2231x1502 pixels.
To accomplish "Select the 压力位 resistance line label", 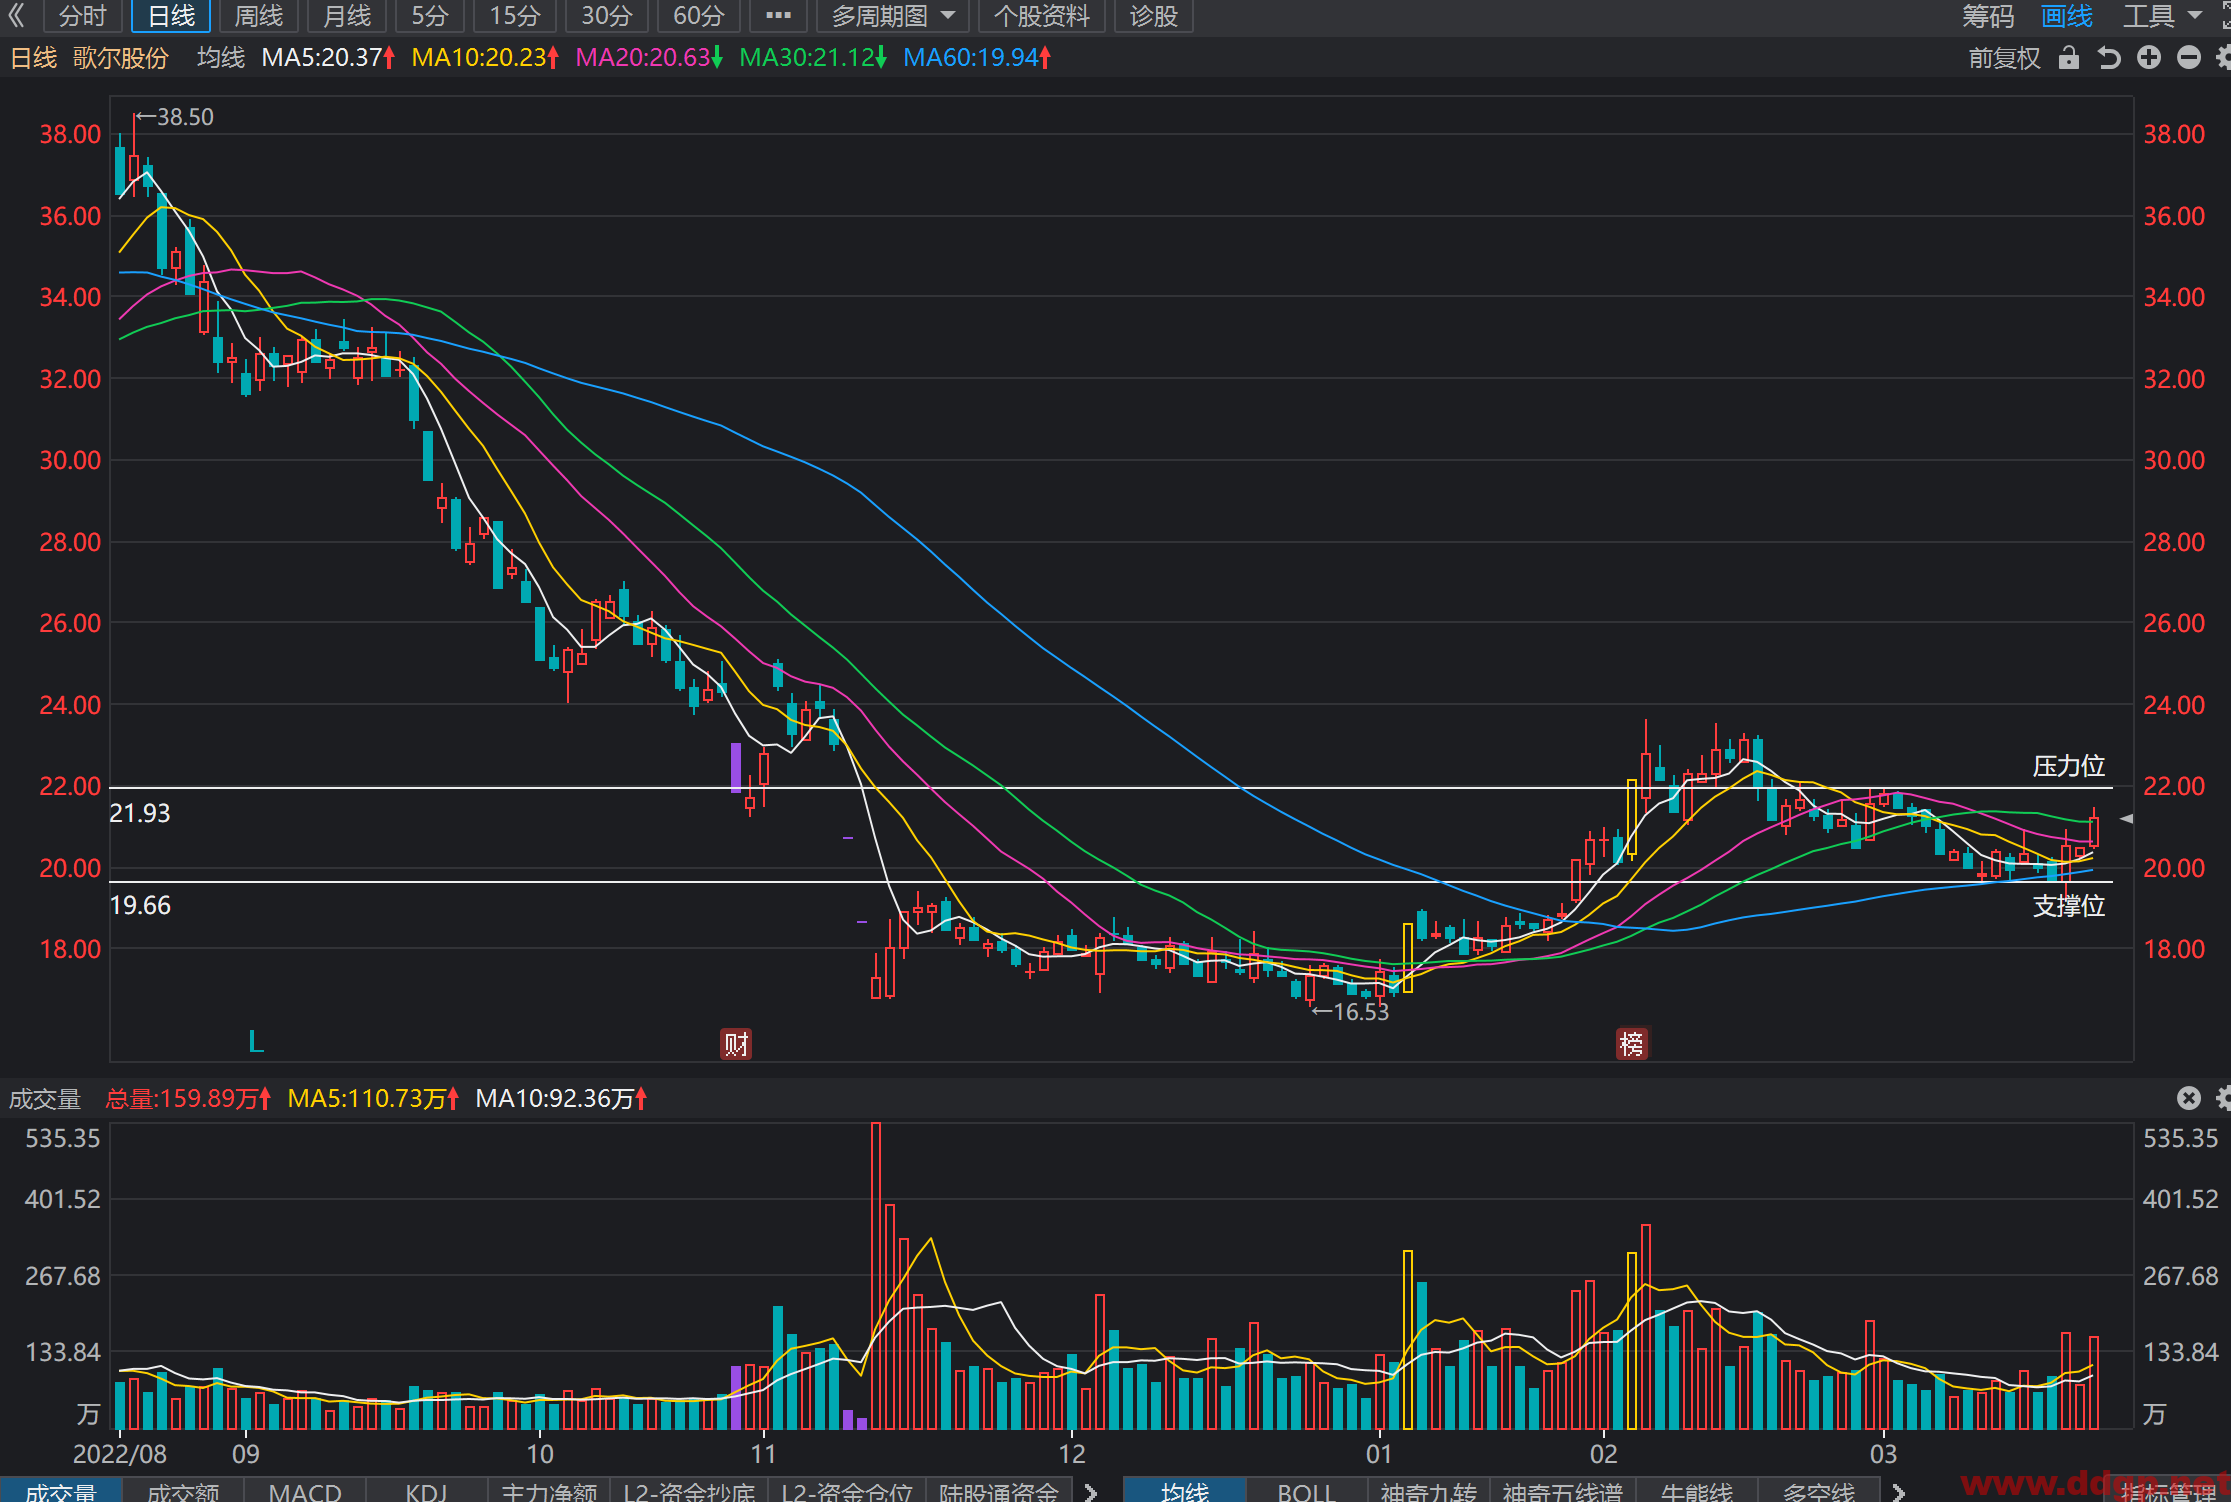I will coord(2069,766).
